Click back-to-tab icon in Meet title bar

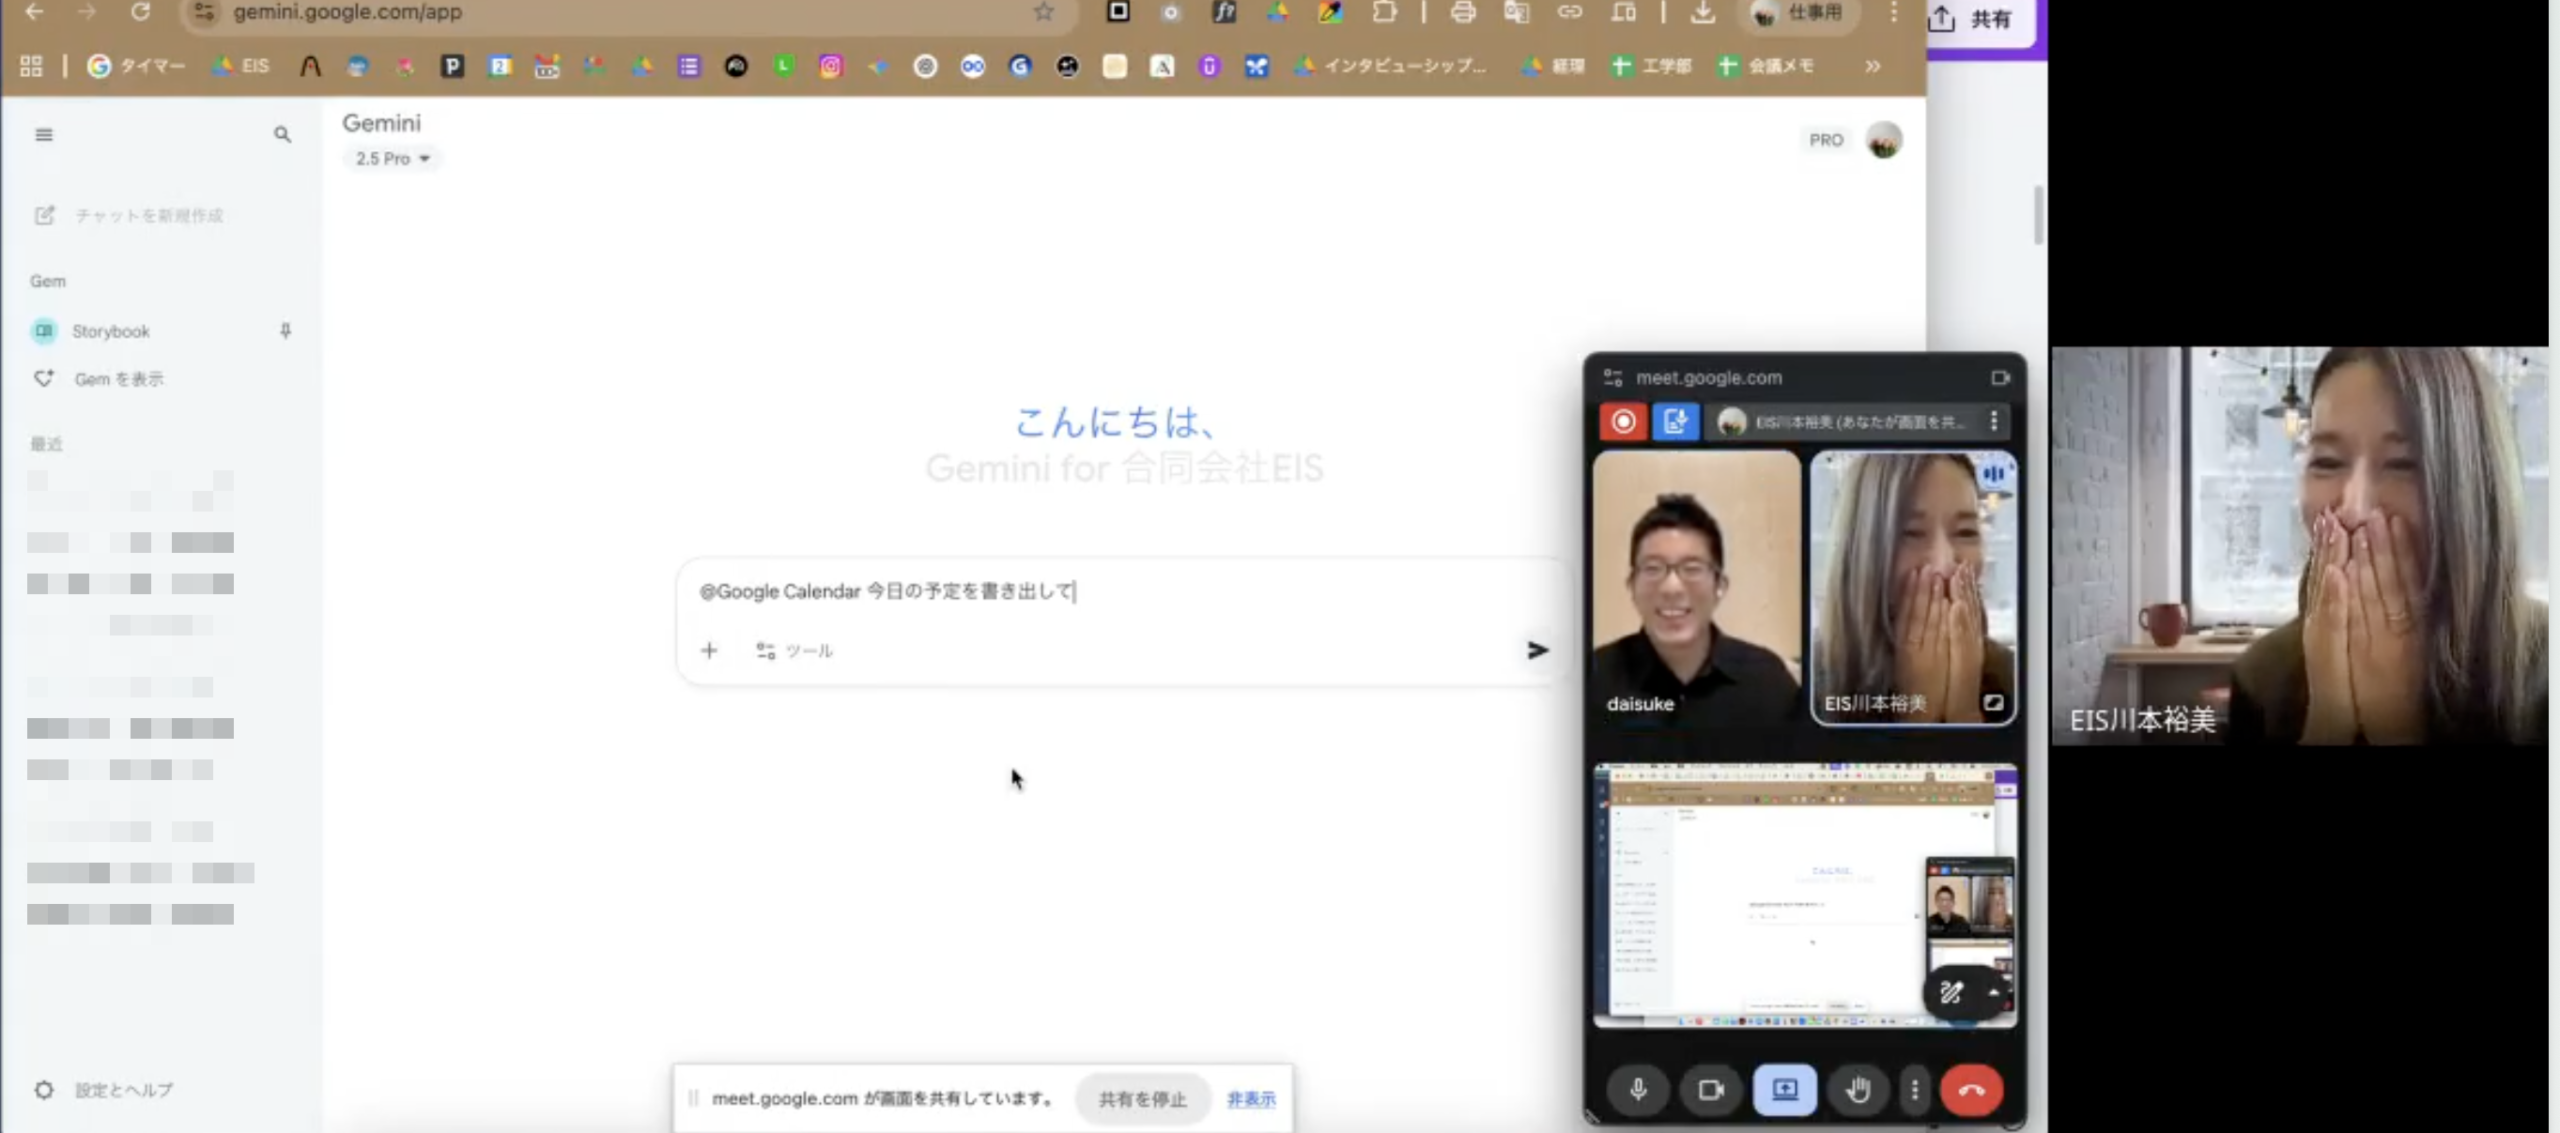click(x=2000, y=378)
